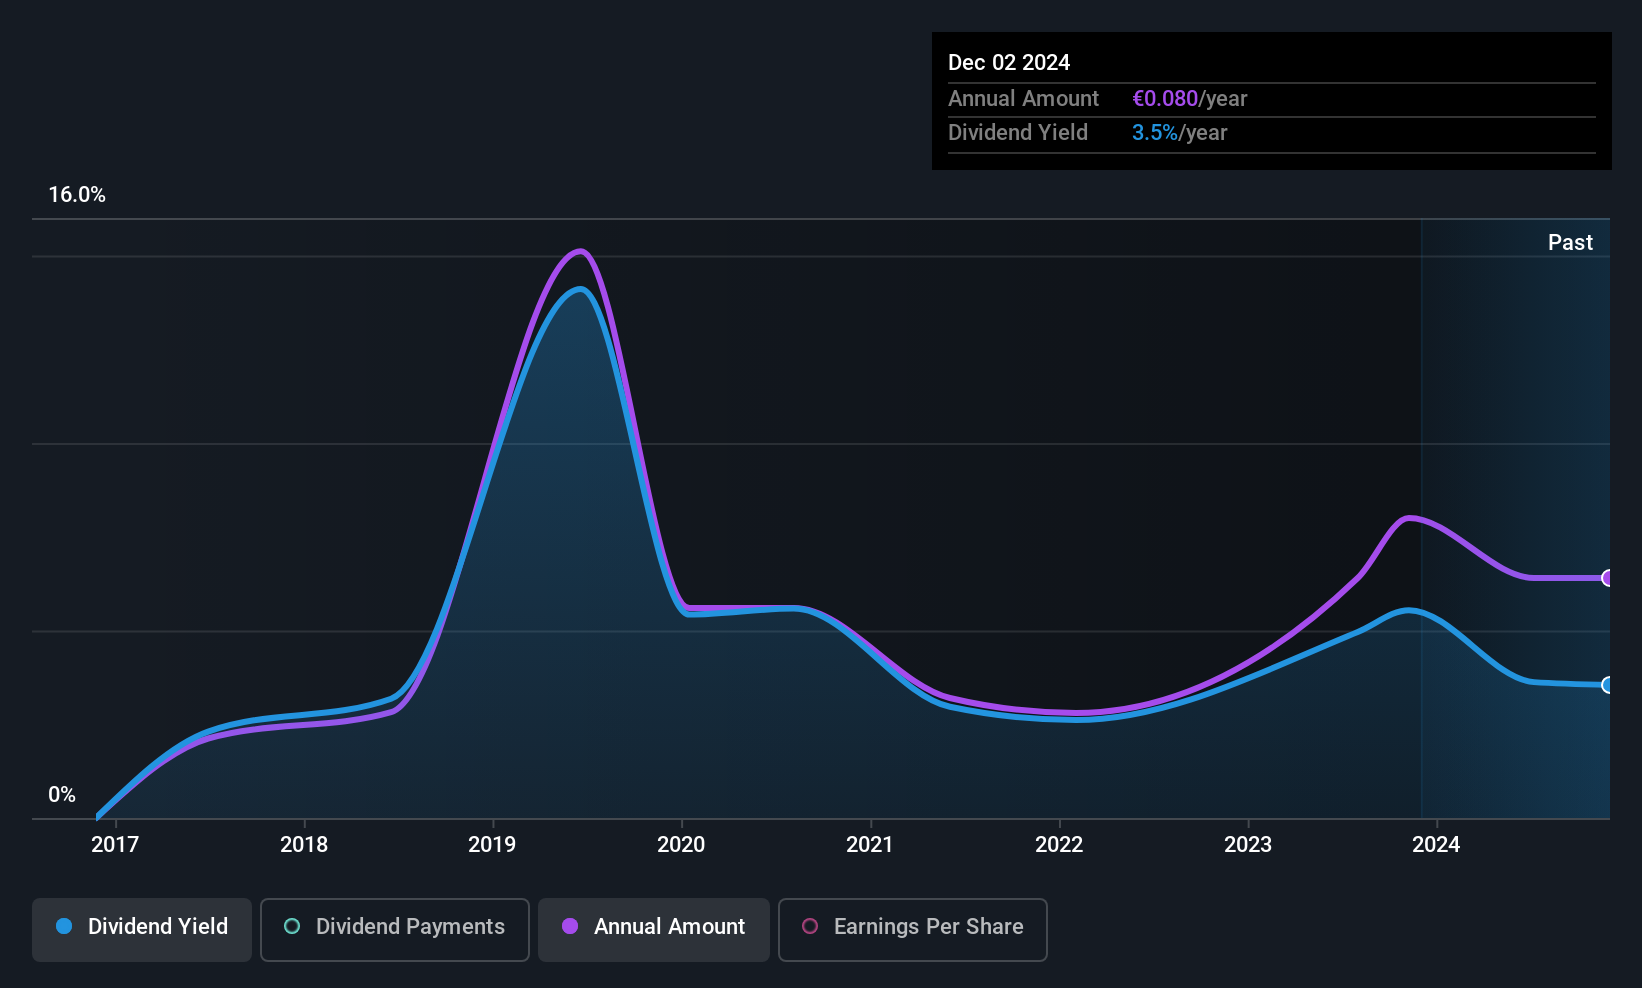Click the 2024 x-axis label

(x=1436, y=844)
